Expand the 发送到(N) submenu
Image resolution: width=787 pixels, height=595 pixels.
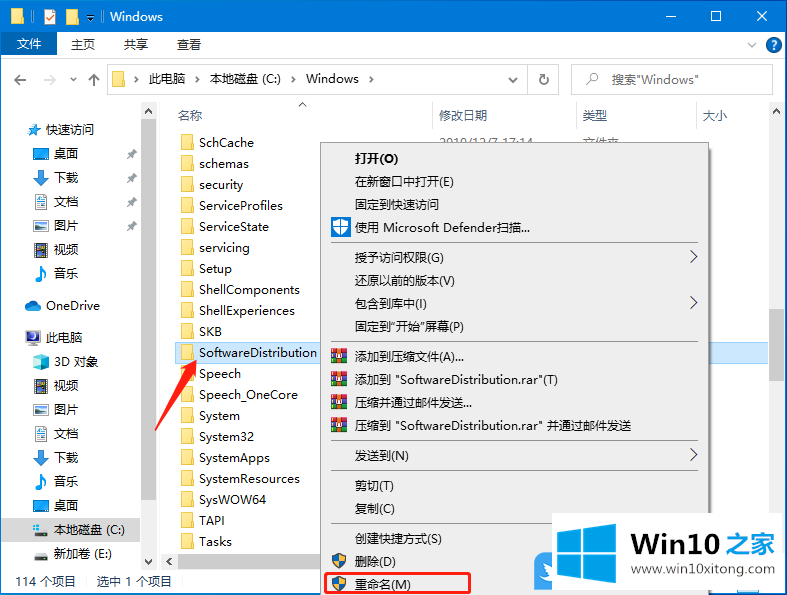coord(694,455)
